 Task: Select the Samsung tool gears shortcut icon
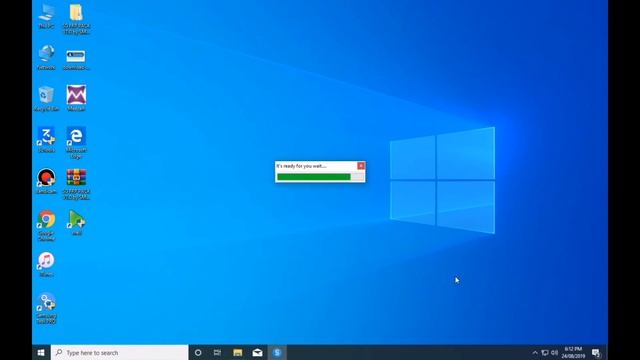click(x=46, y=309)
